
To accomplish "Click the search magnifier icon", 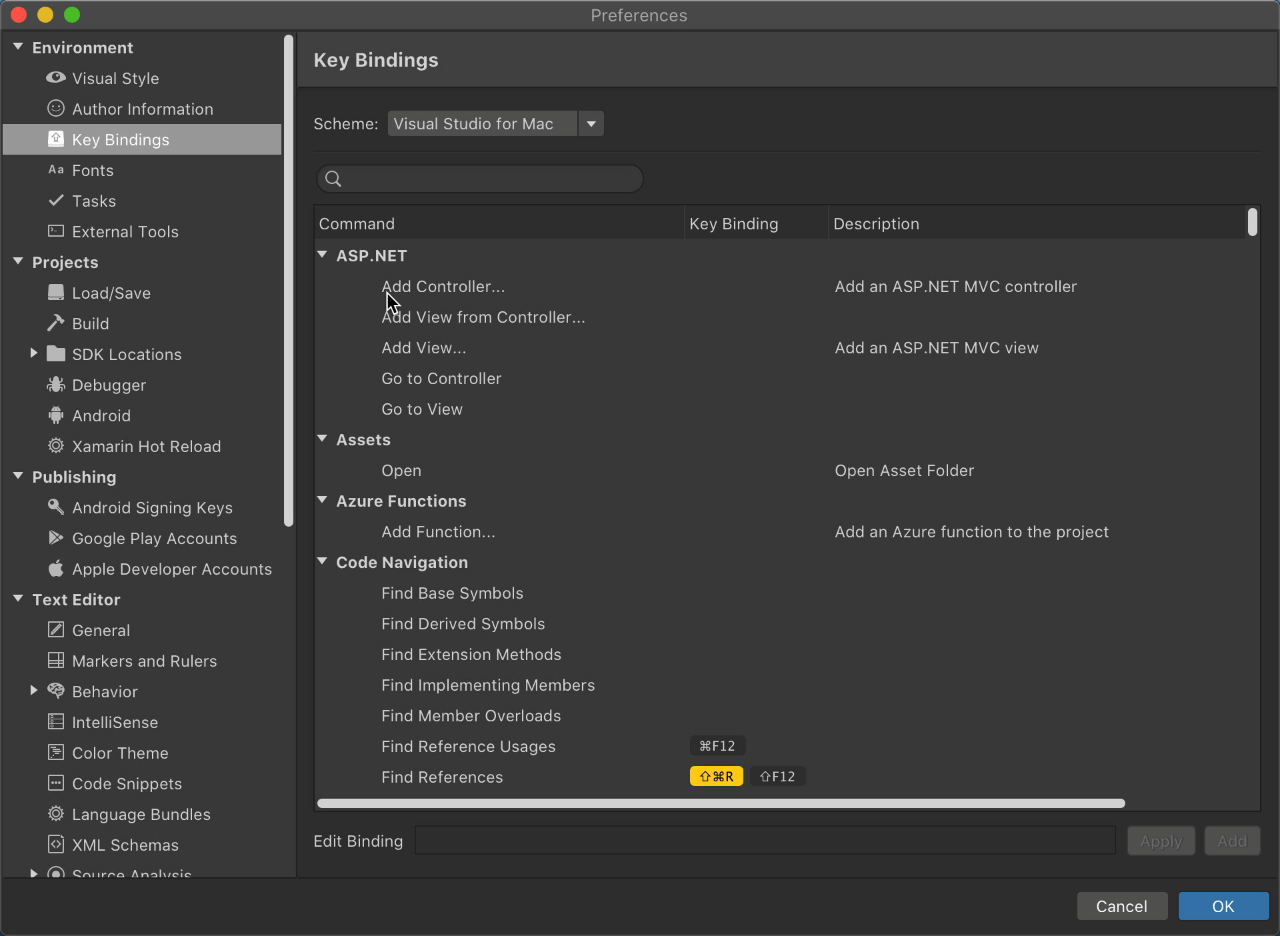I will 334,179.
